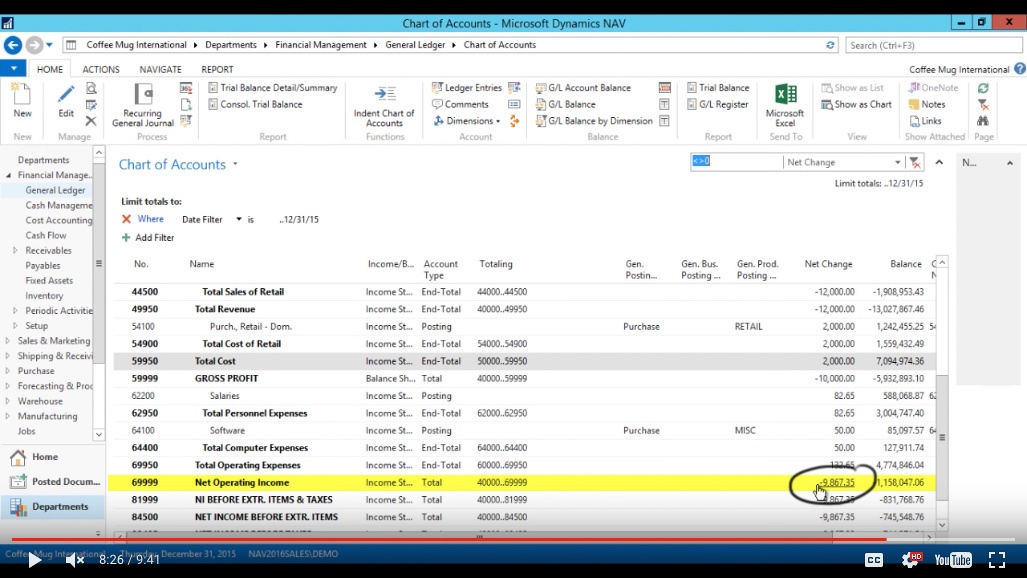Click the forward navigation arrow
This screenshot has height=578, width=1027.
tap(34, 45)
